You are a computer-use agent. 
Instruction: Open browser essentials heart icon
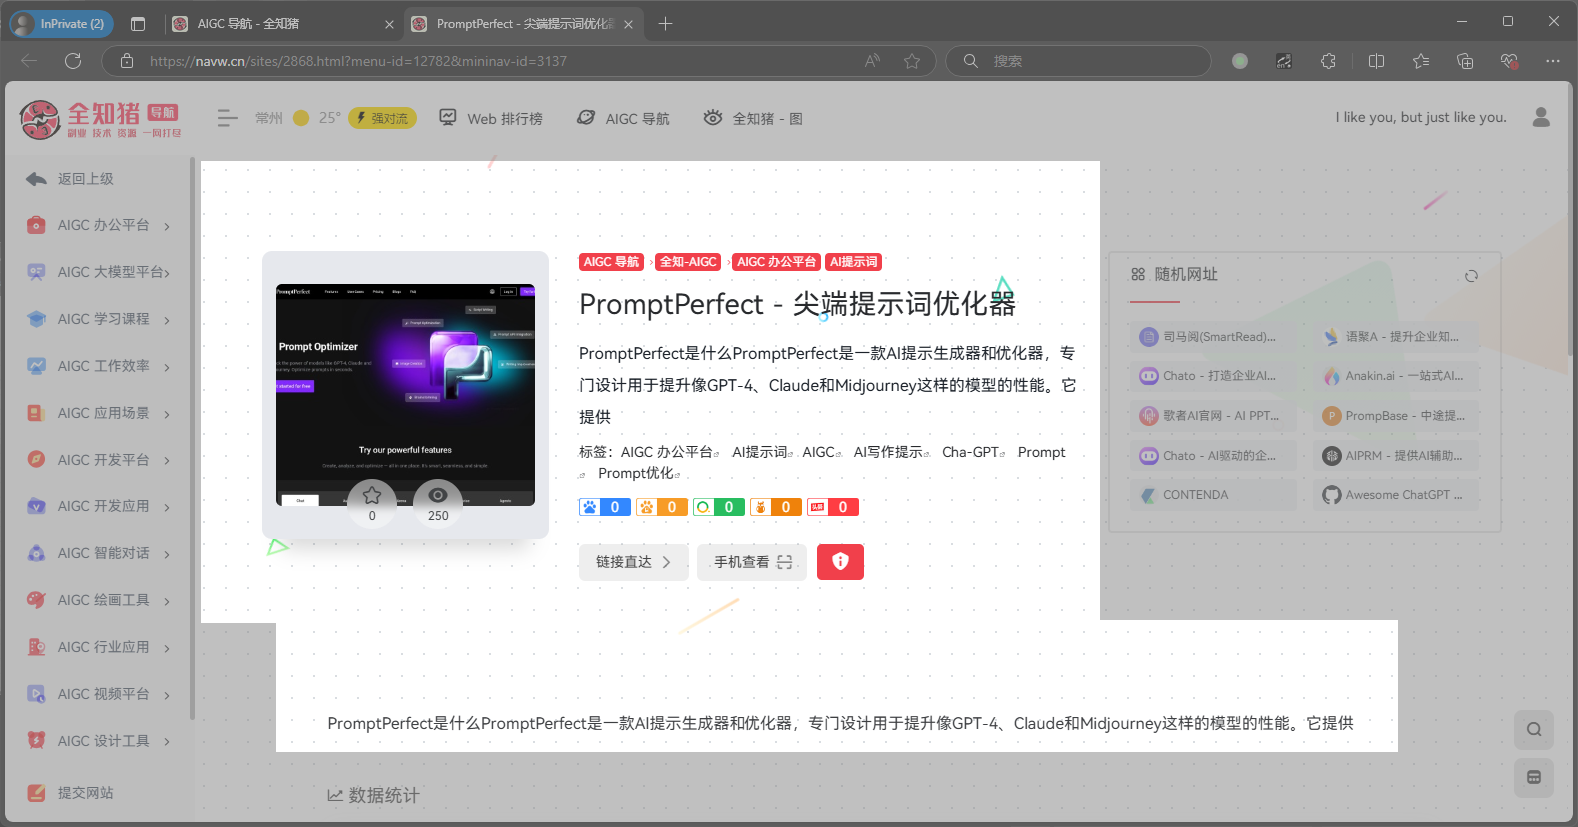coord(1509,61)
